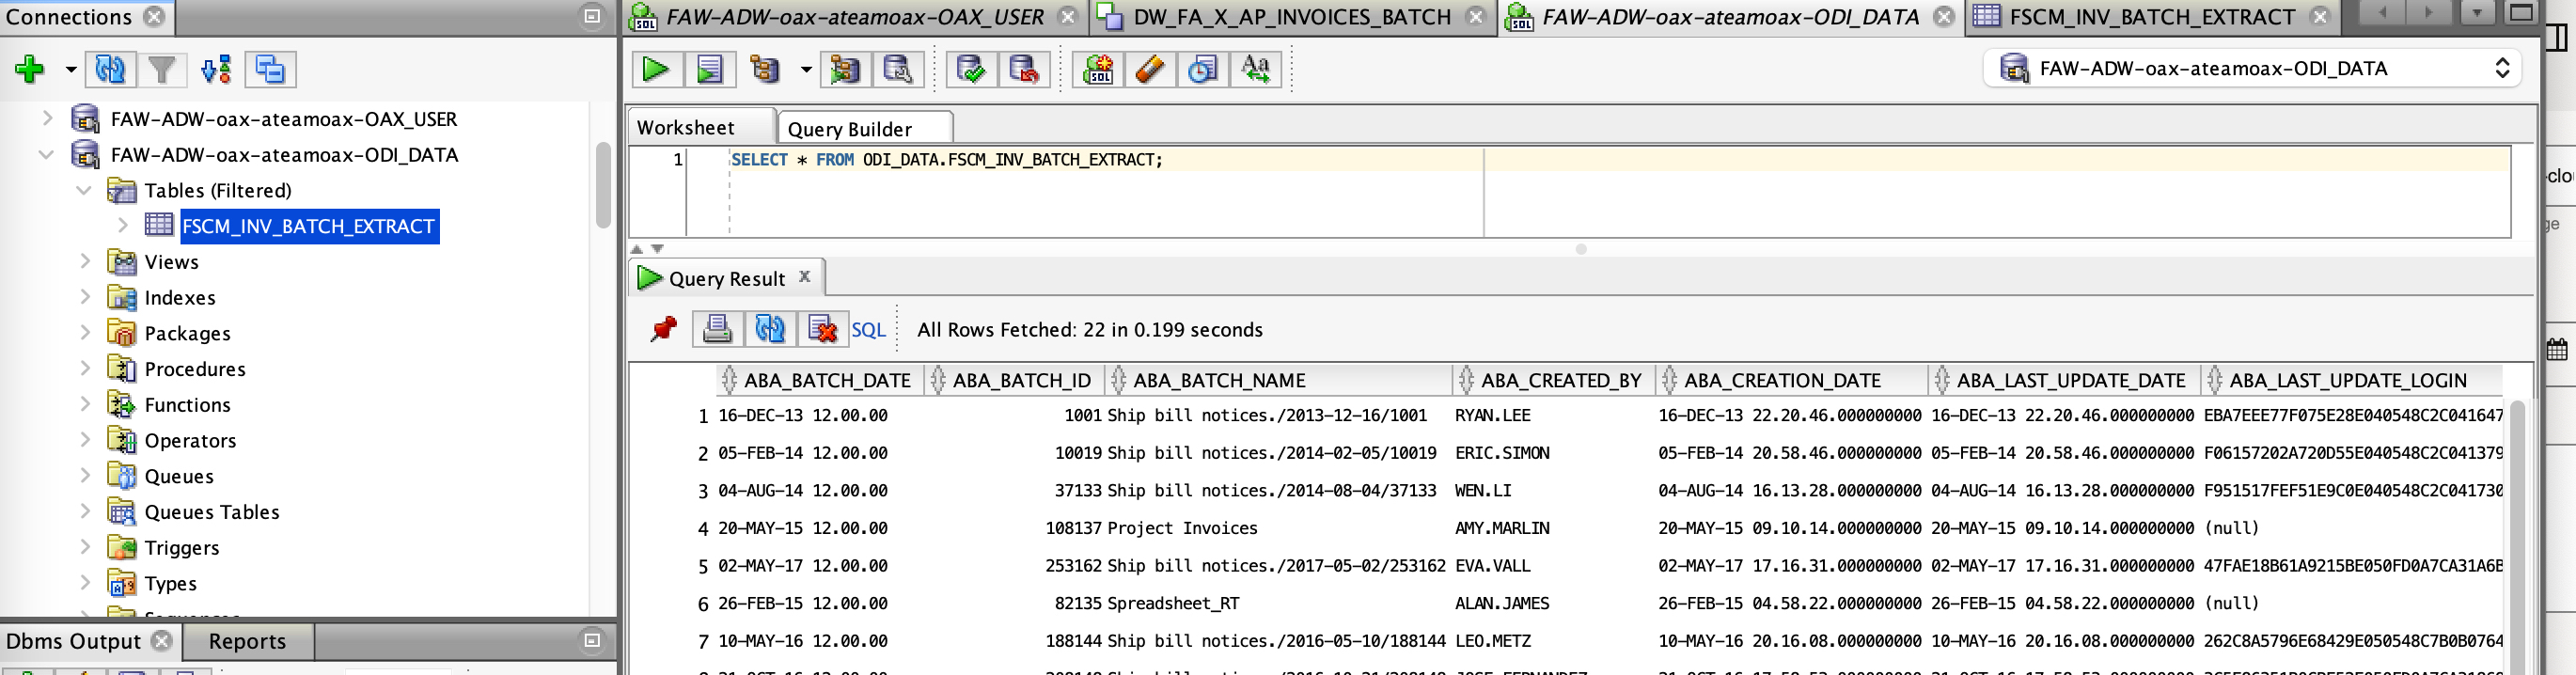The image size is (2576, 675).
Task: Open dropdown arrow next to Explain Plan
Action: point(805,69)
